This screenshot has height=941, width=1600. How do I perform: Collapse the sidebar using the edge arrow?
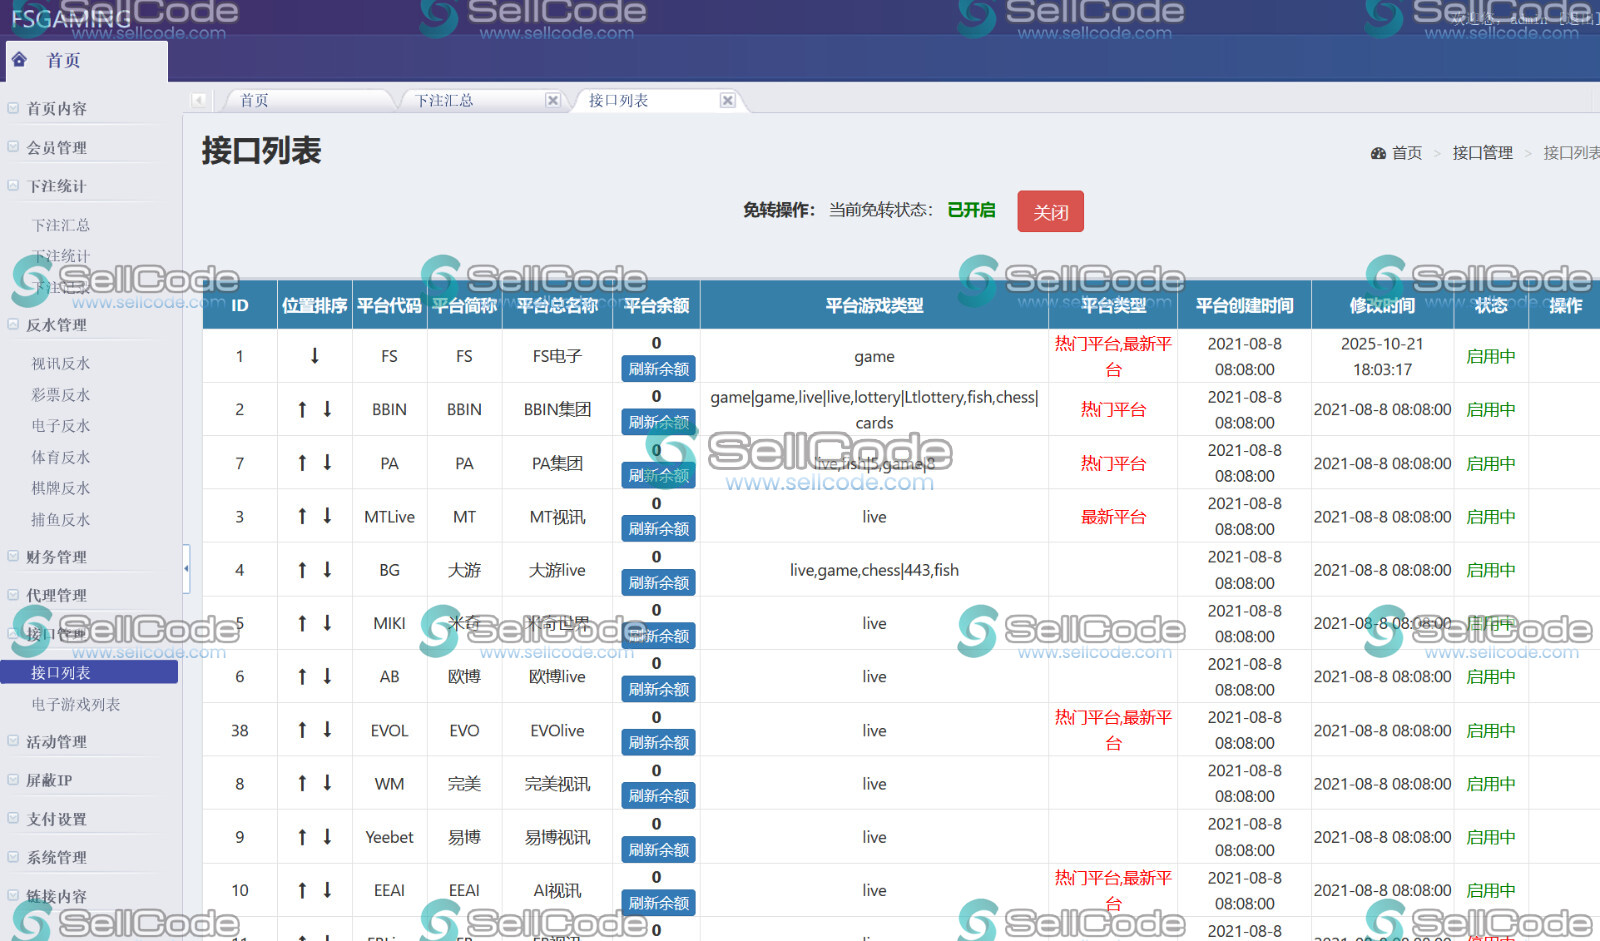(186, 569)
